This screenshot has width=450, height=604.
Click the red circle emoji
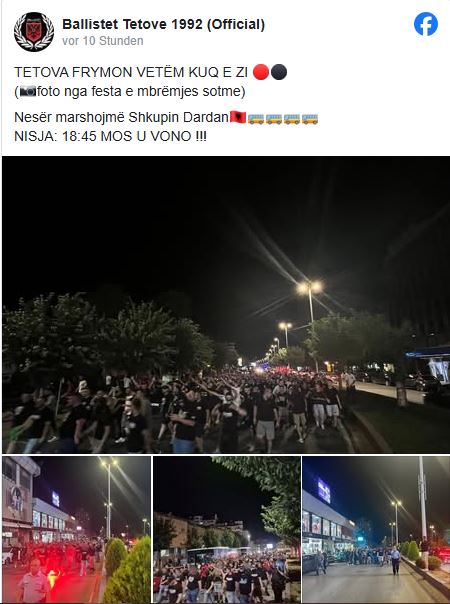[x=261, y=72]
